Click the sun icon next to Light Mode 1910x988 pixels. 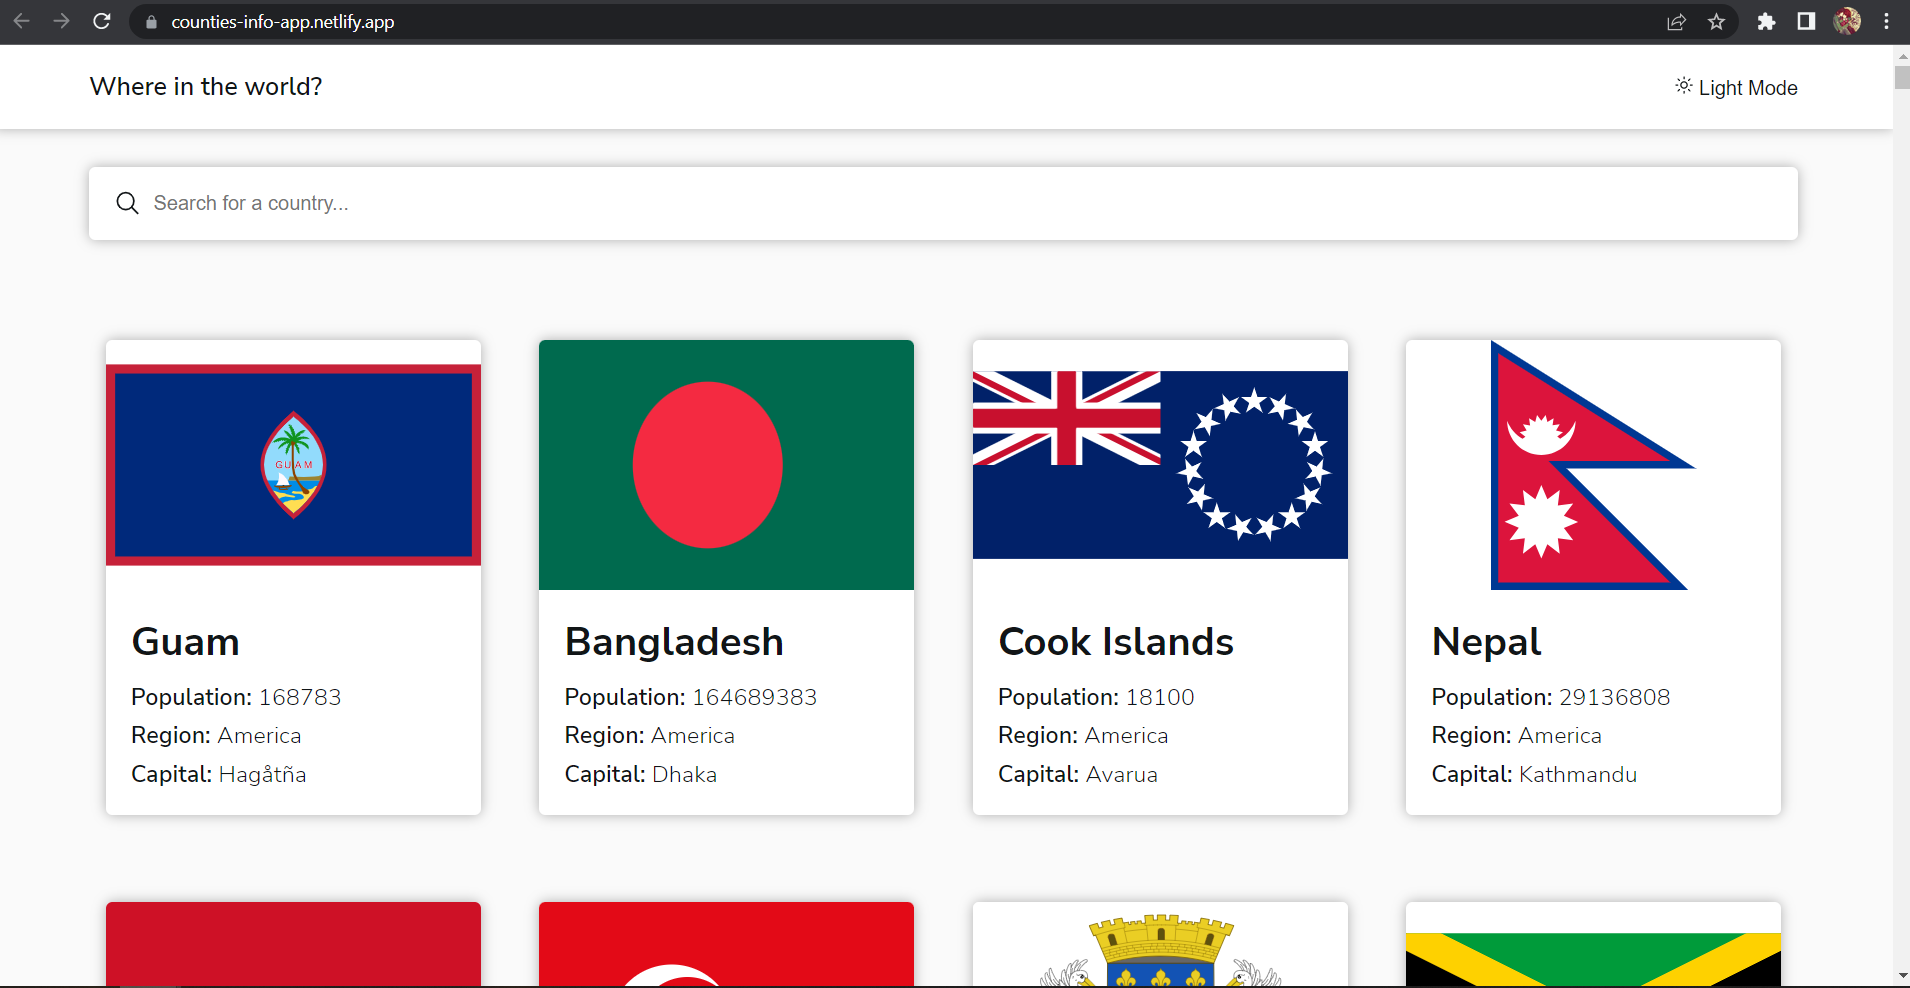[1683, 87]
